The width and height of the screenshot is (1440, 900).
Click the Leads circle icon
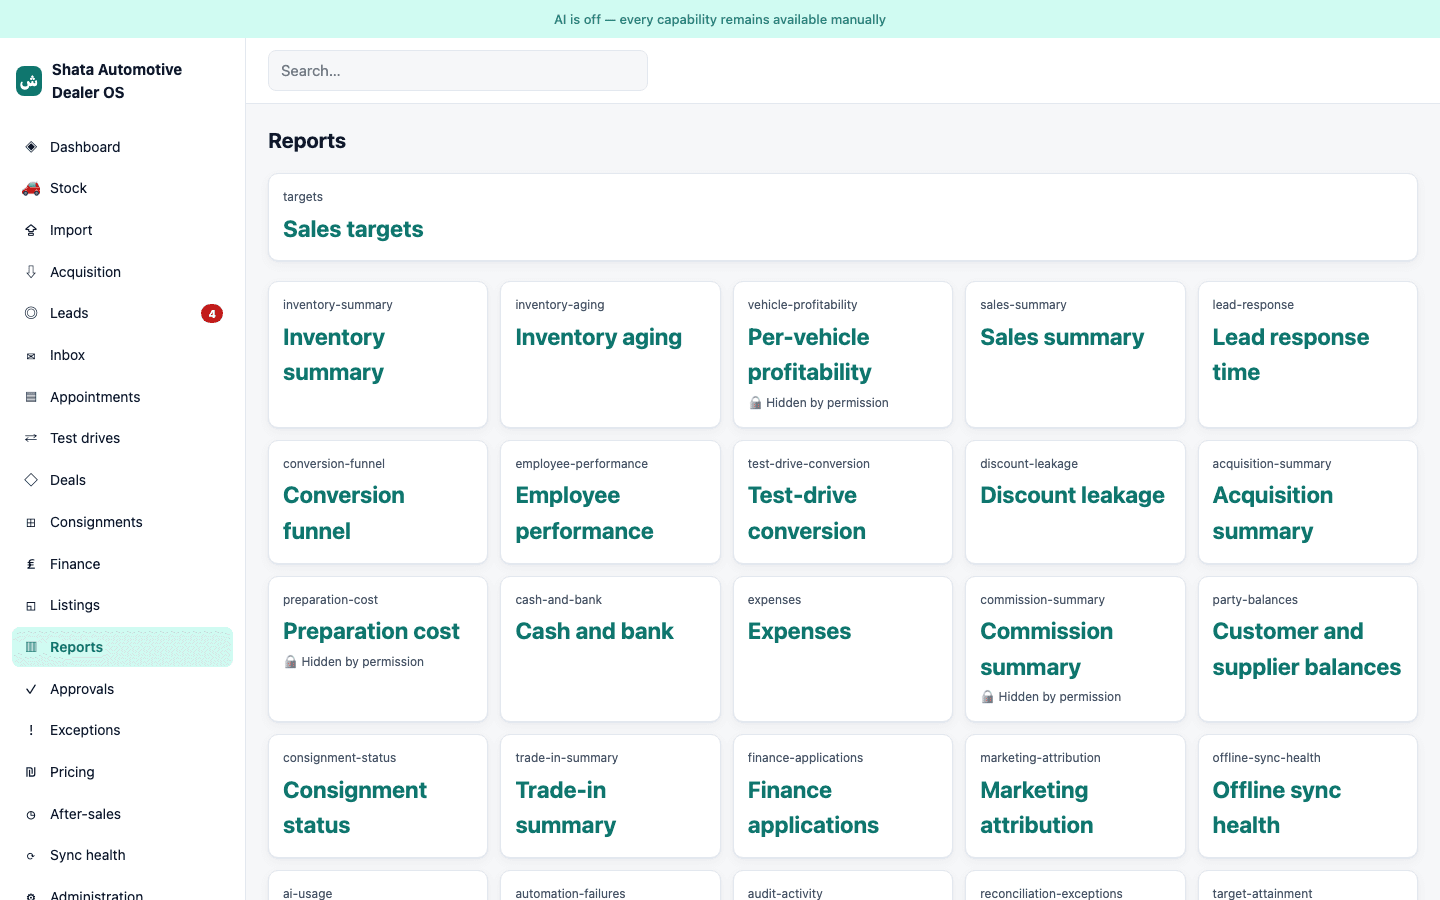[x=31, y=313]
